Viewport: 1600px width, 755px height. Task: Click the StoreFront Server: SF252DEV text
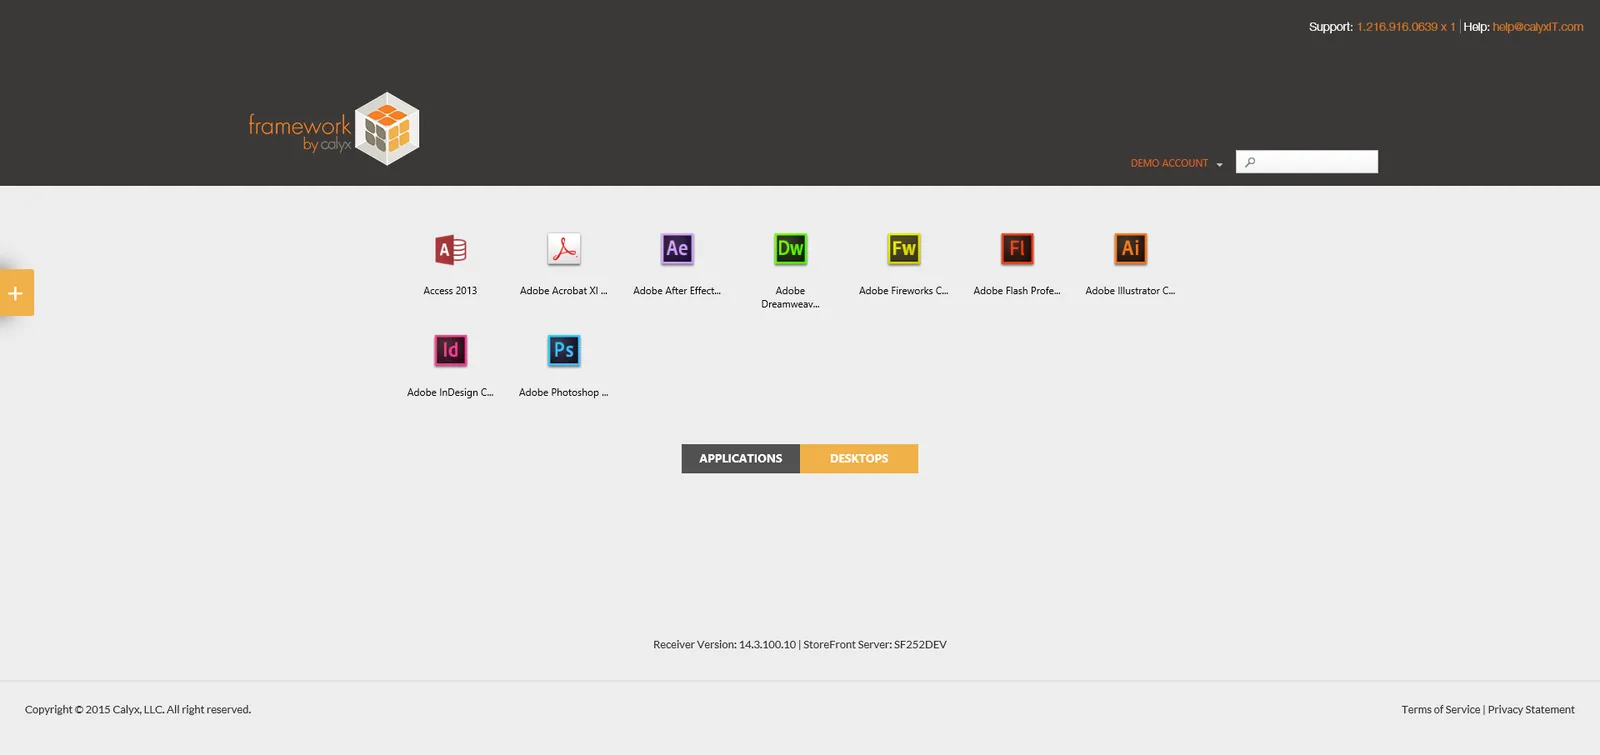[875, 645]
